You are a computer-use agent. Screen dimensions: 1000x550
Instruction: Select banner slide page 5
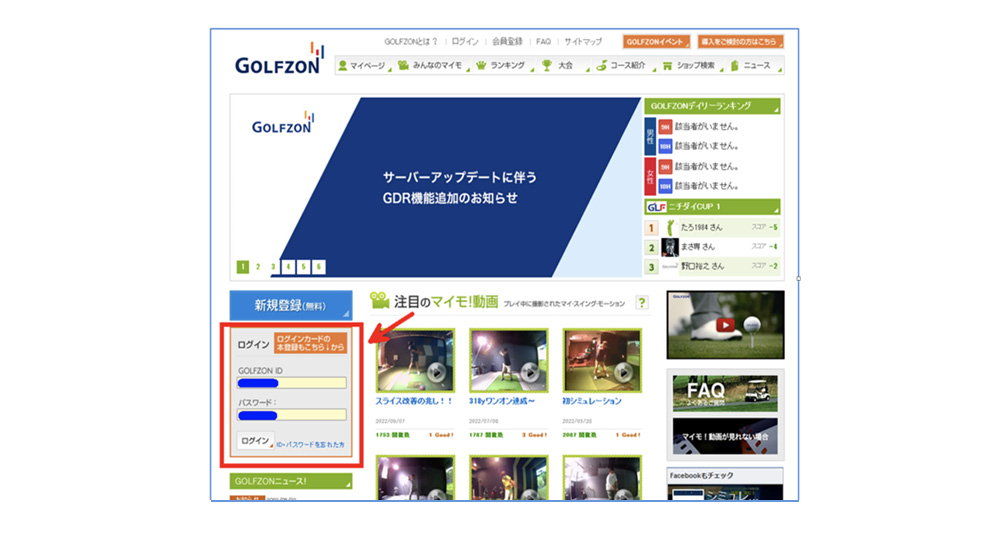(x=304, y=267)
